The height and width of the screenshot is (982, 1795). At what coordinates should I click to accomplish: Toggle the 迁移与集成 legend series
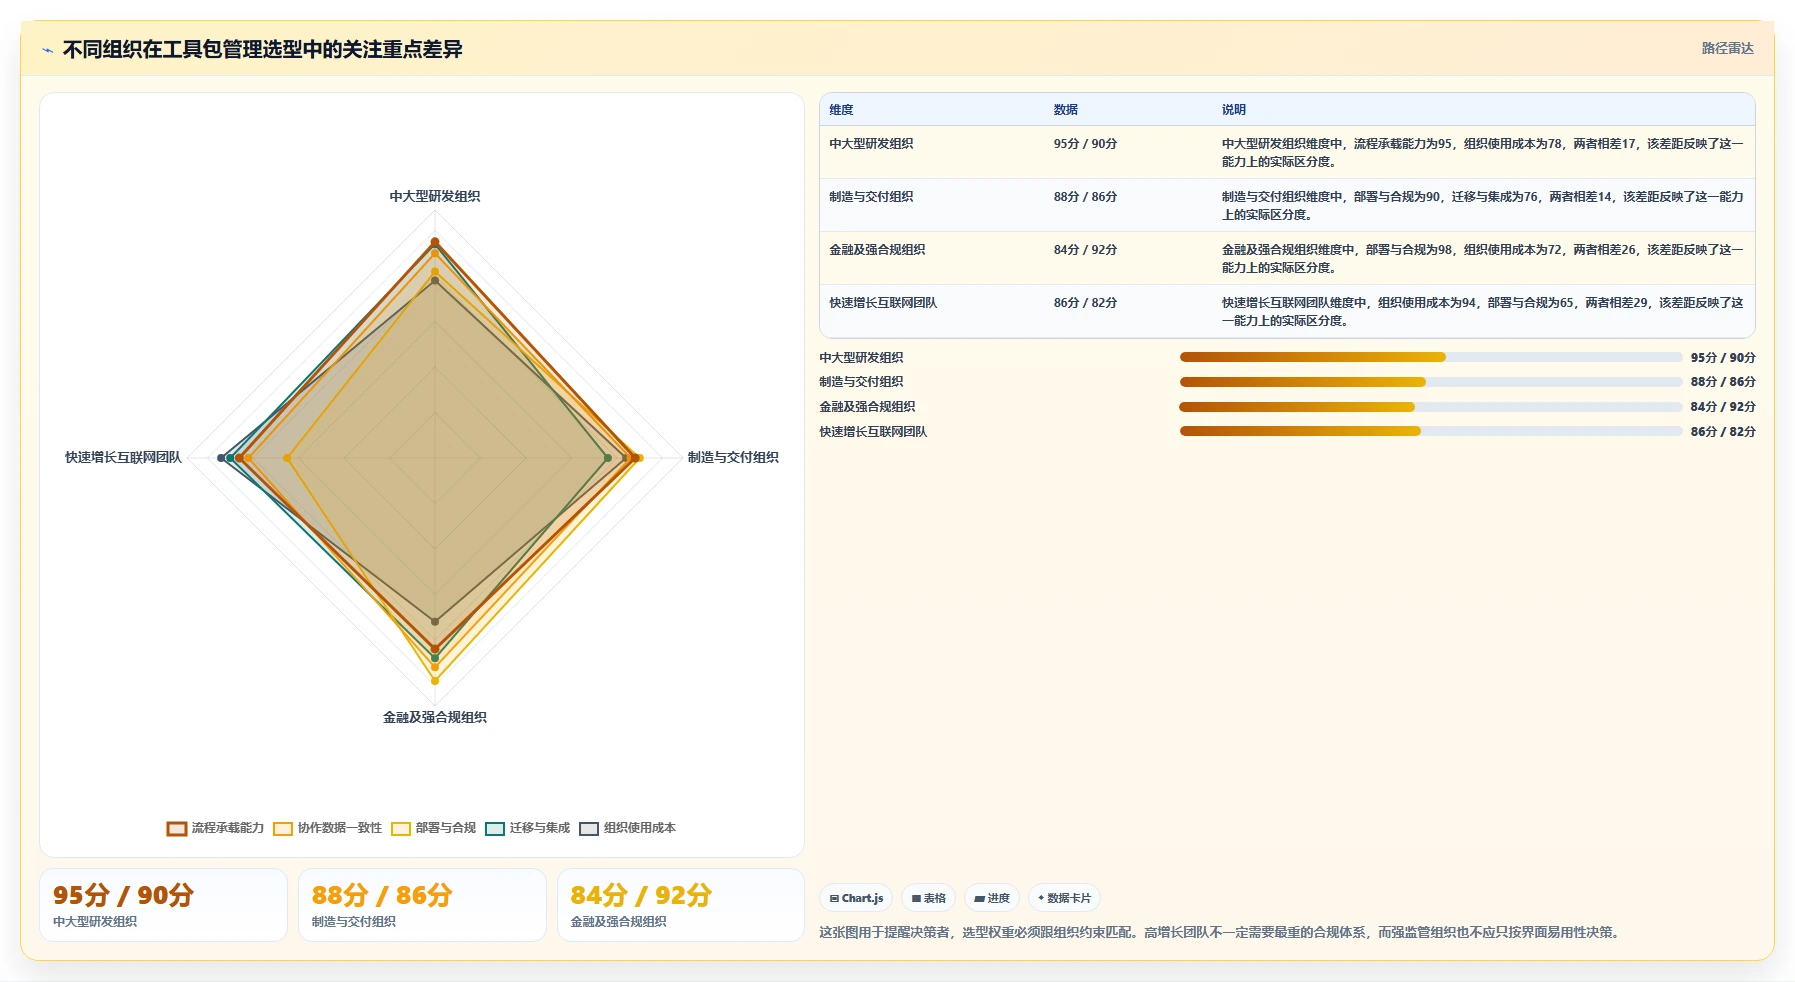tap(527, 828)
